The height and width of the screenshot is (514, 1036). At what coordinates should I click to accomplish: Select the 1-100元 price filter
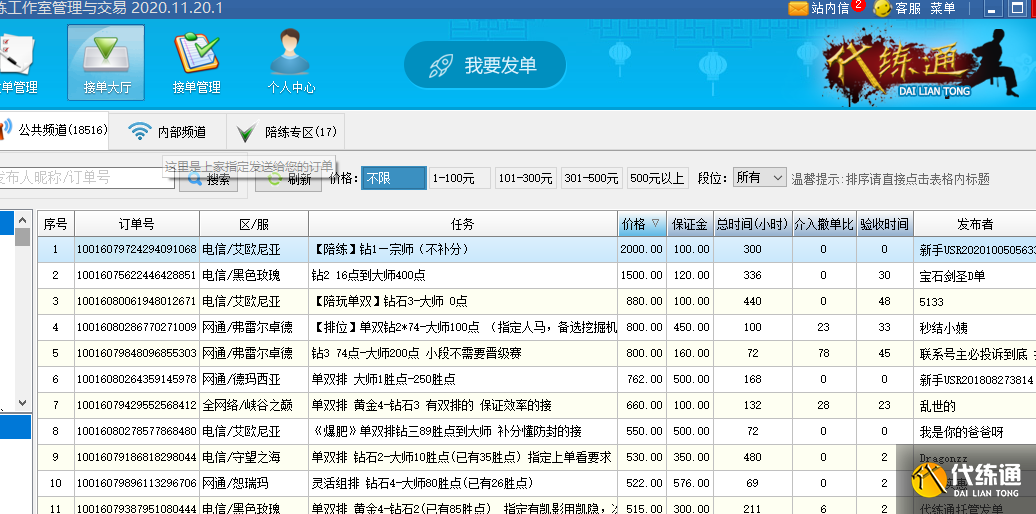click(459, 178)
